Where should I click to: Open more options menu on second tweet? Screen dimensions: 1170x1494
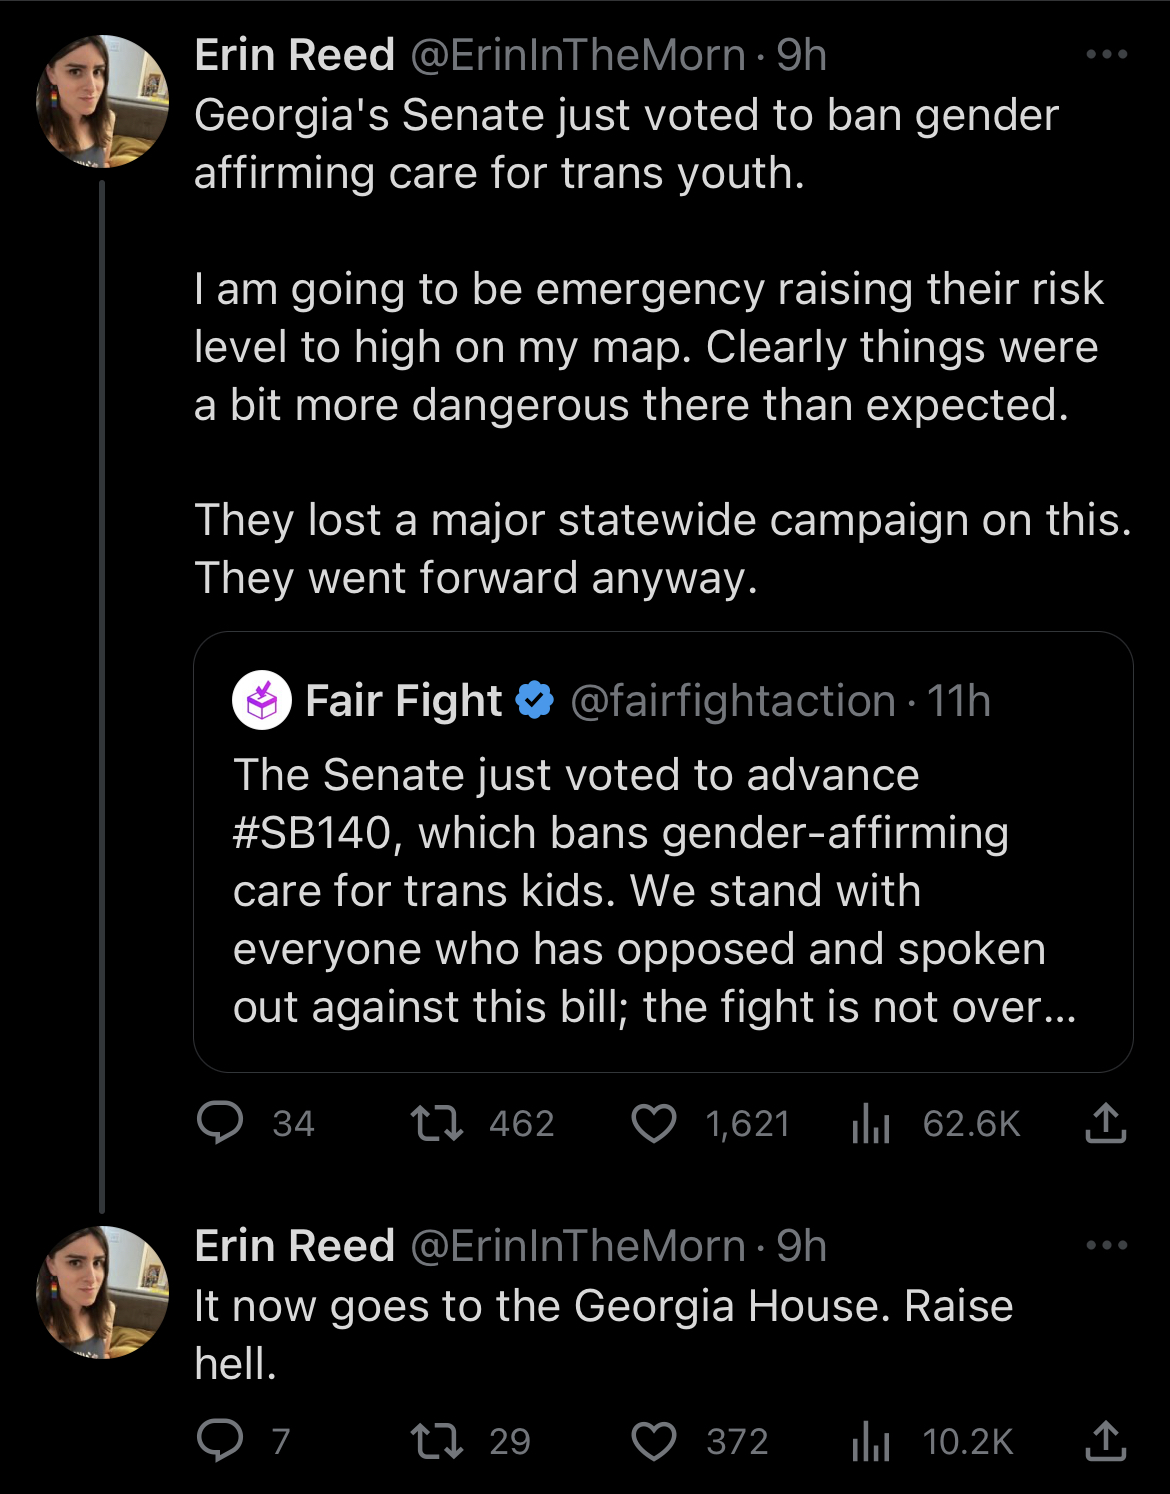tap(1106, 1246)
